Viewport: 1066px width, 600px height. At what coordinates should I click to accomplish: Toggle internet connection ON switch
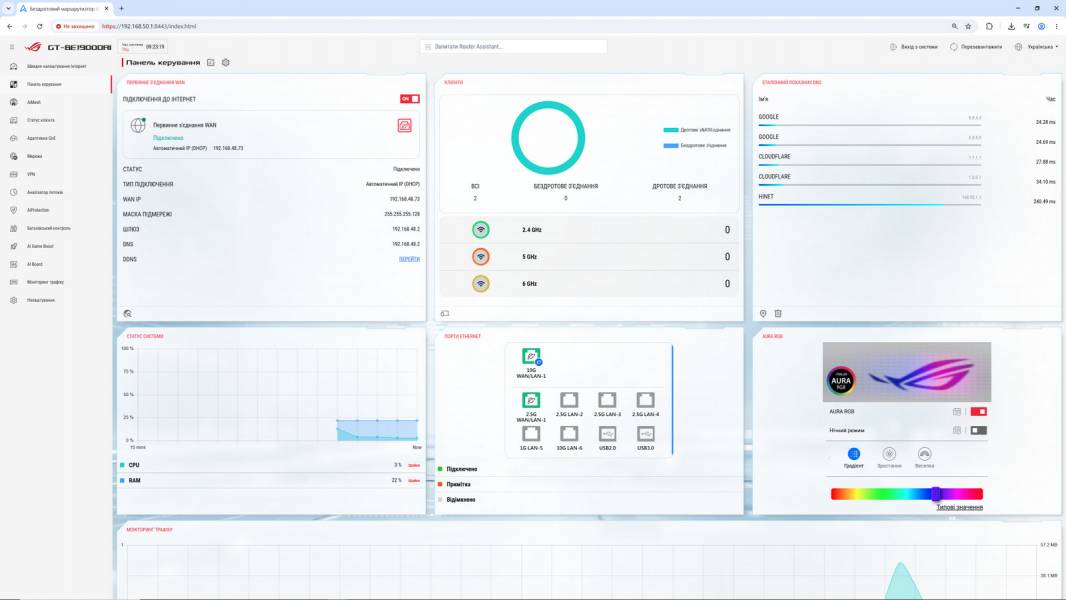[x=409, y=99]
